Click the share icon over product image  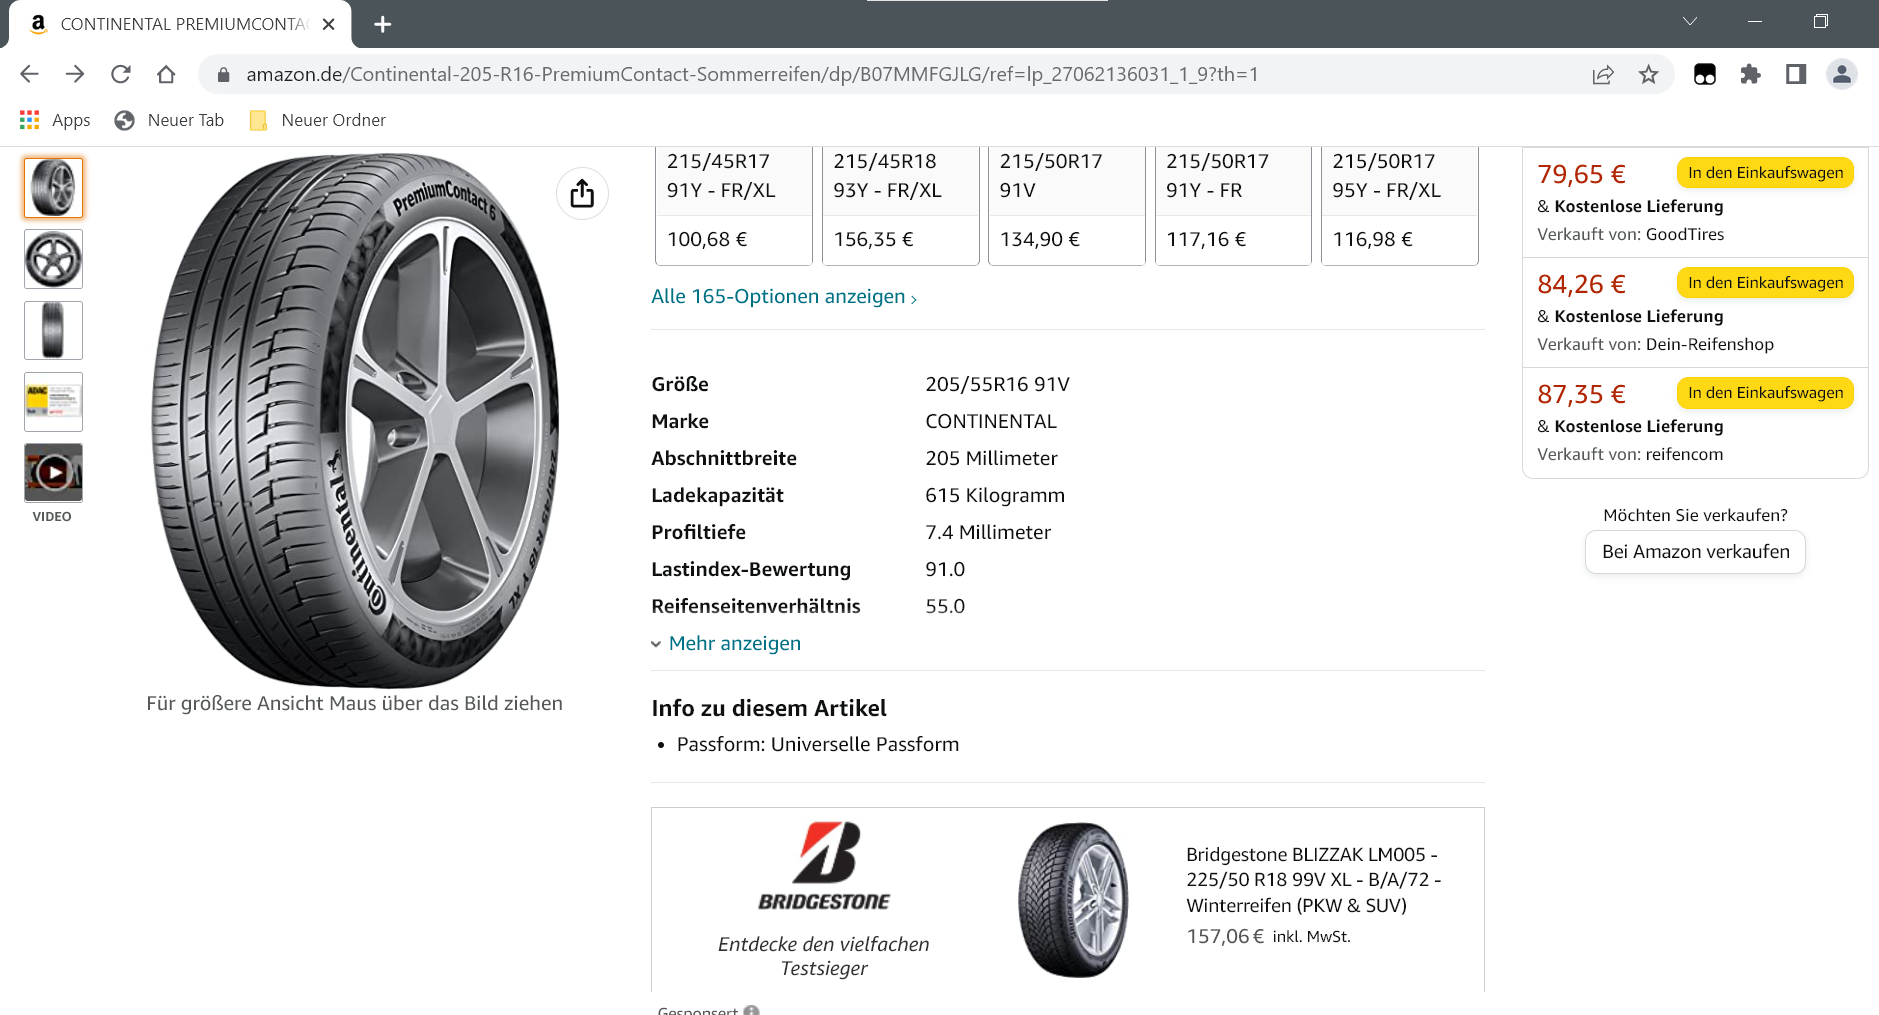tap(582, 194)
